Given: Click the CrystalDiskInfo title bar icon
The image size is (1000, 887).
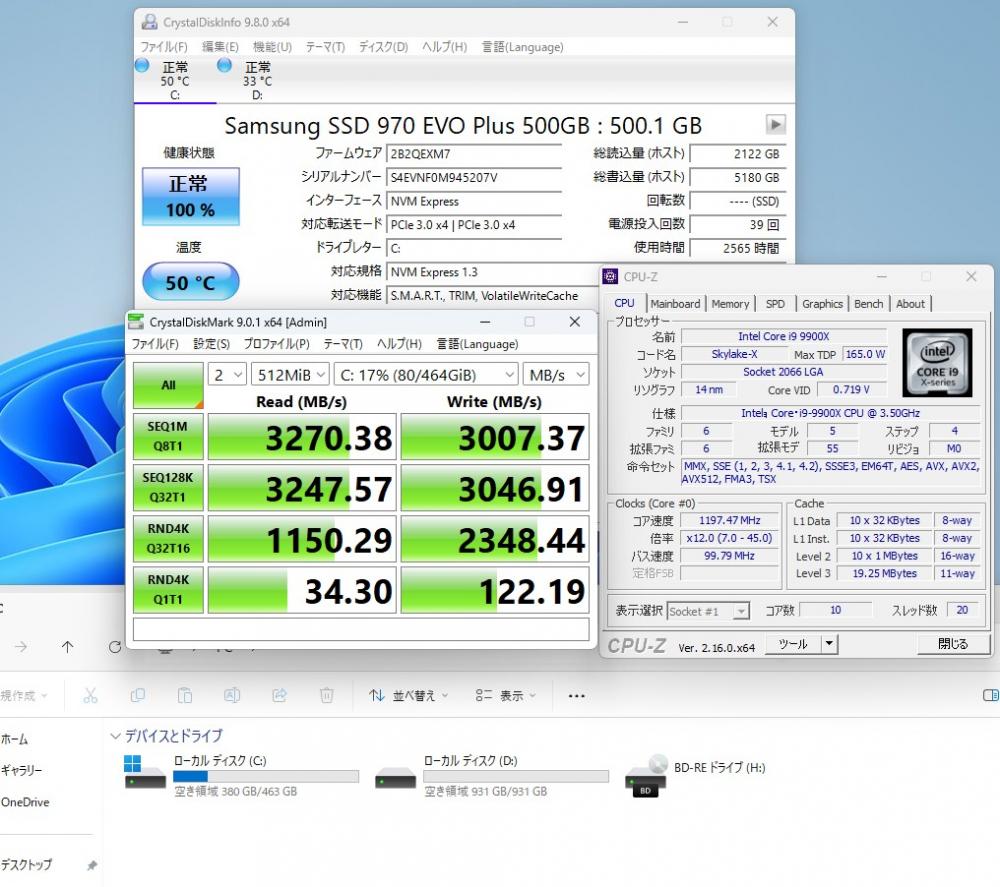Looking at the screenshot, I should point(149,22).
